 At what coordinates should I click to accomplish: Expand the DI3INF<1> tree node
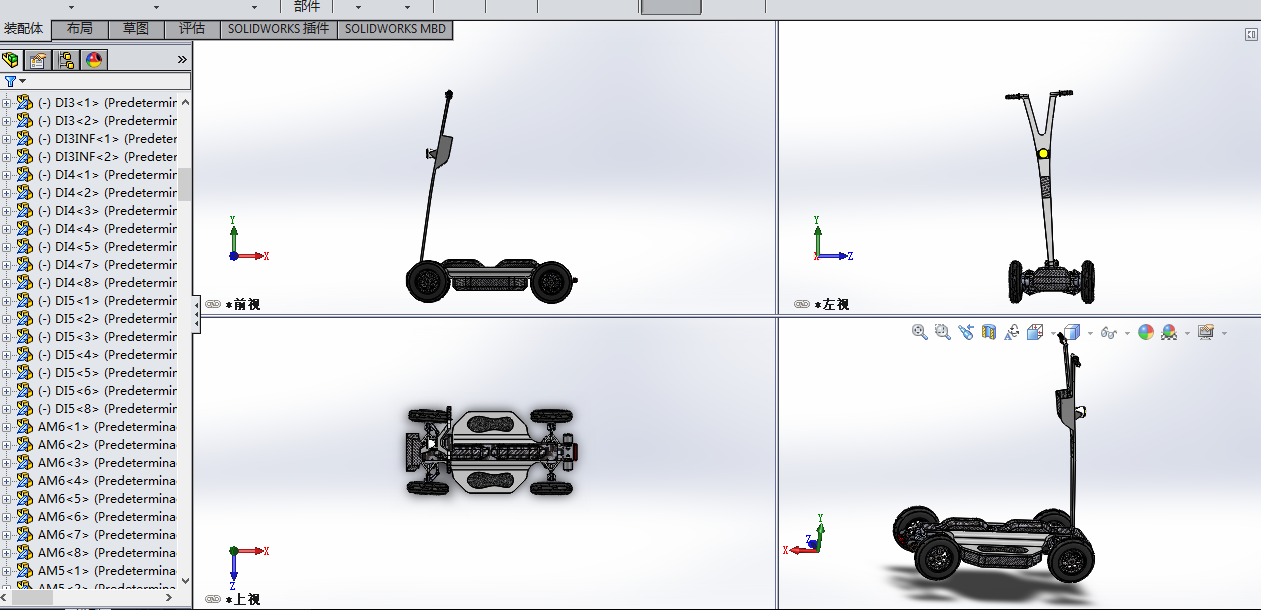point(6,138)
